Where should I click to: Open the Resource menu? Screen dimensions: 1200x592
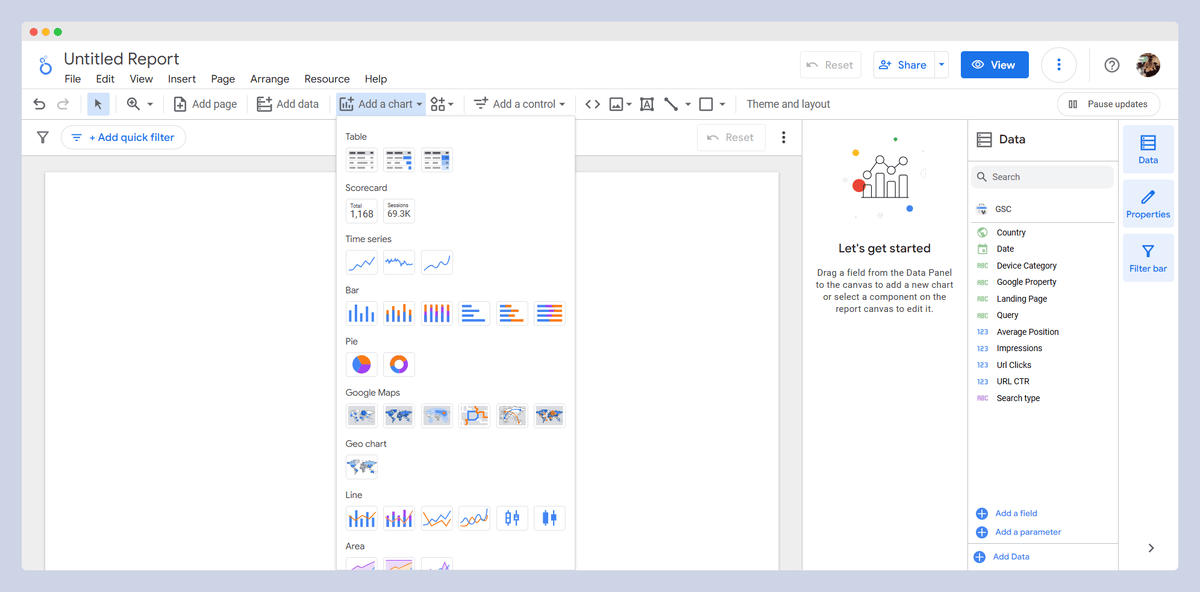point(327,79)
